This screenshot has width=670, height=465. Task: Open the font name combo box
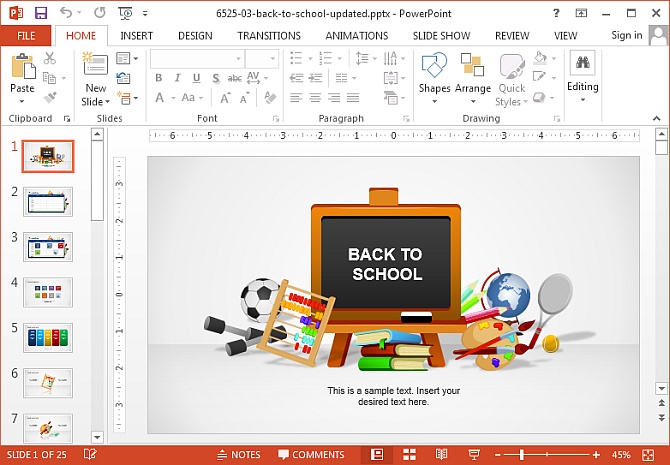tap(197, 59)
